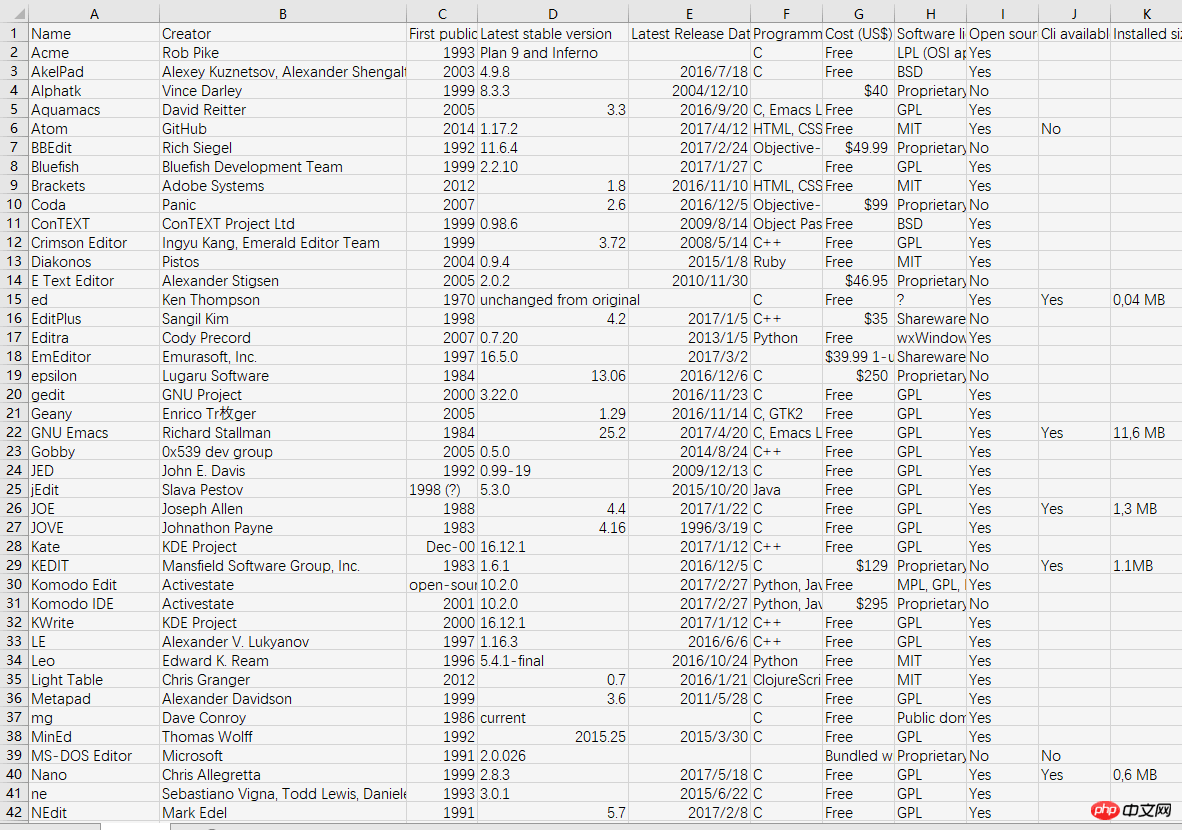
Task: Click the 'Crimson Editor' cell
Action: click(93, 243)
